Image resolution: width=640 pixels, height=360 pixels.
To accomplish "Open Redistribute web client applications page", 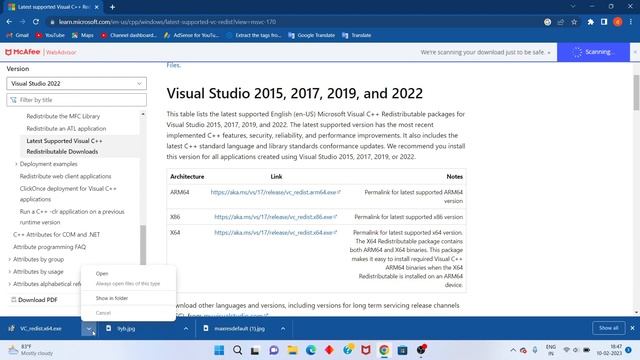I will pyautogui.click(x=65, y=176).
